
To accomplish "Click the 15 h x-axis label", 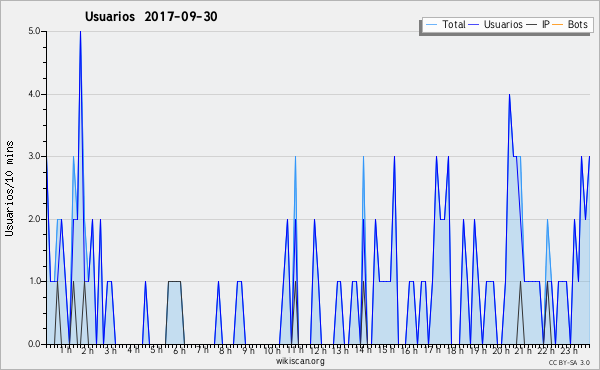I will point(386,350).
